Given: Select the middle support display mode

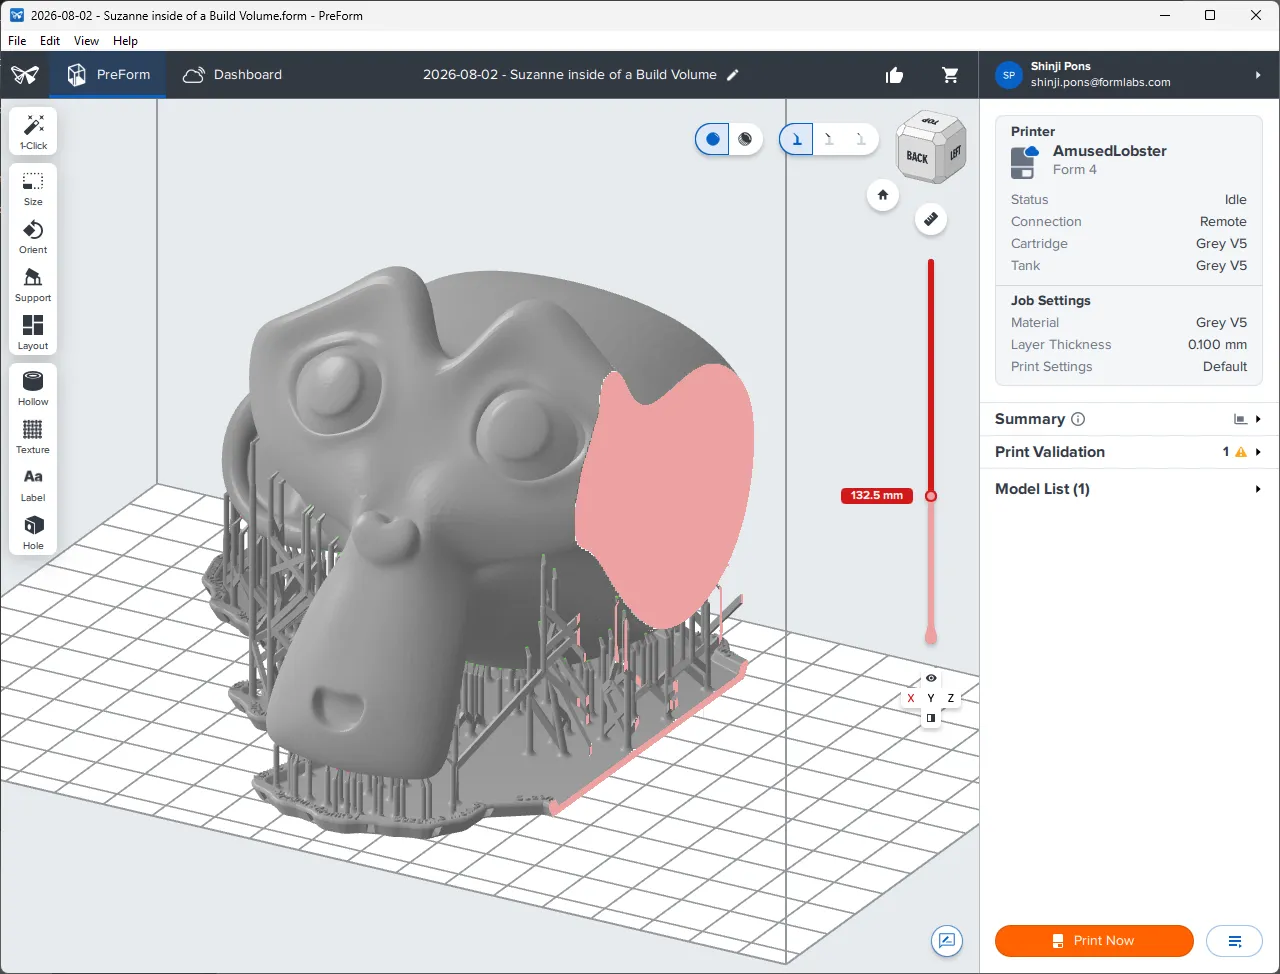Looking at the screenshot, I should 829,139.
